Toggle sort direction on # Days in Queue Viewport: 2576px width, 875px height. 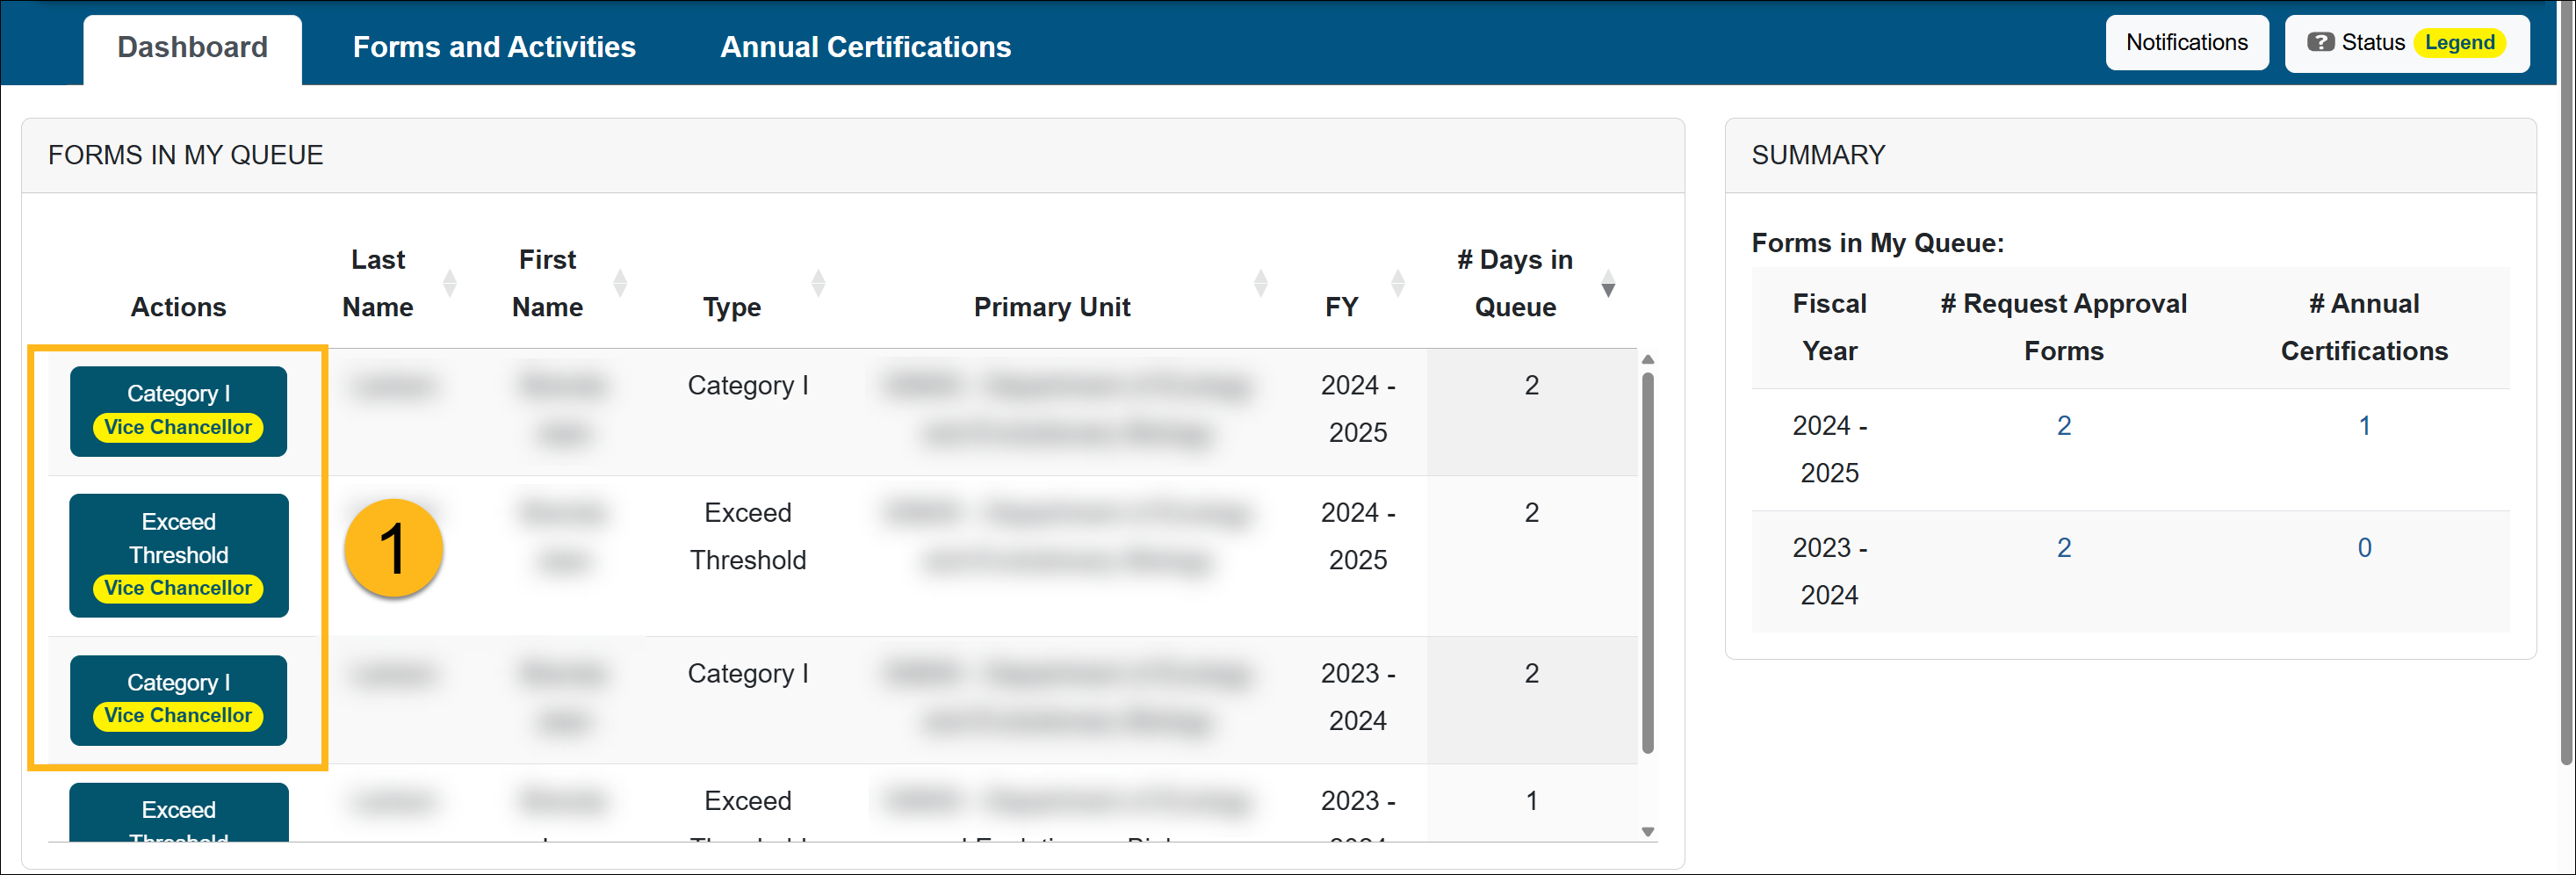click(x=1608, y=283)
